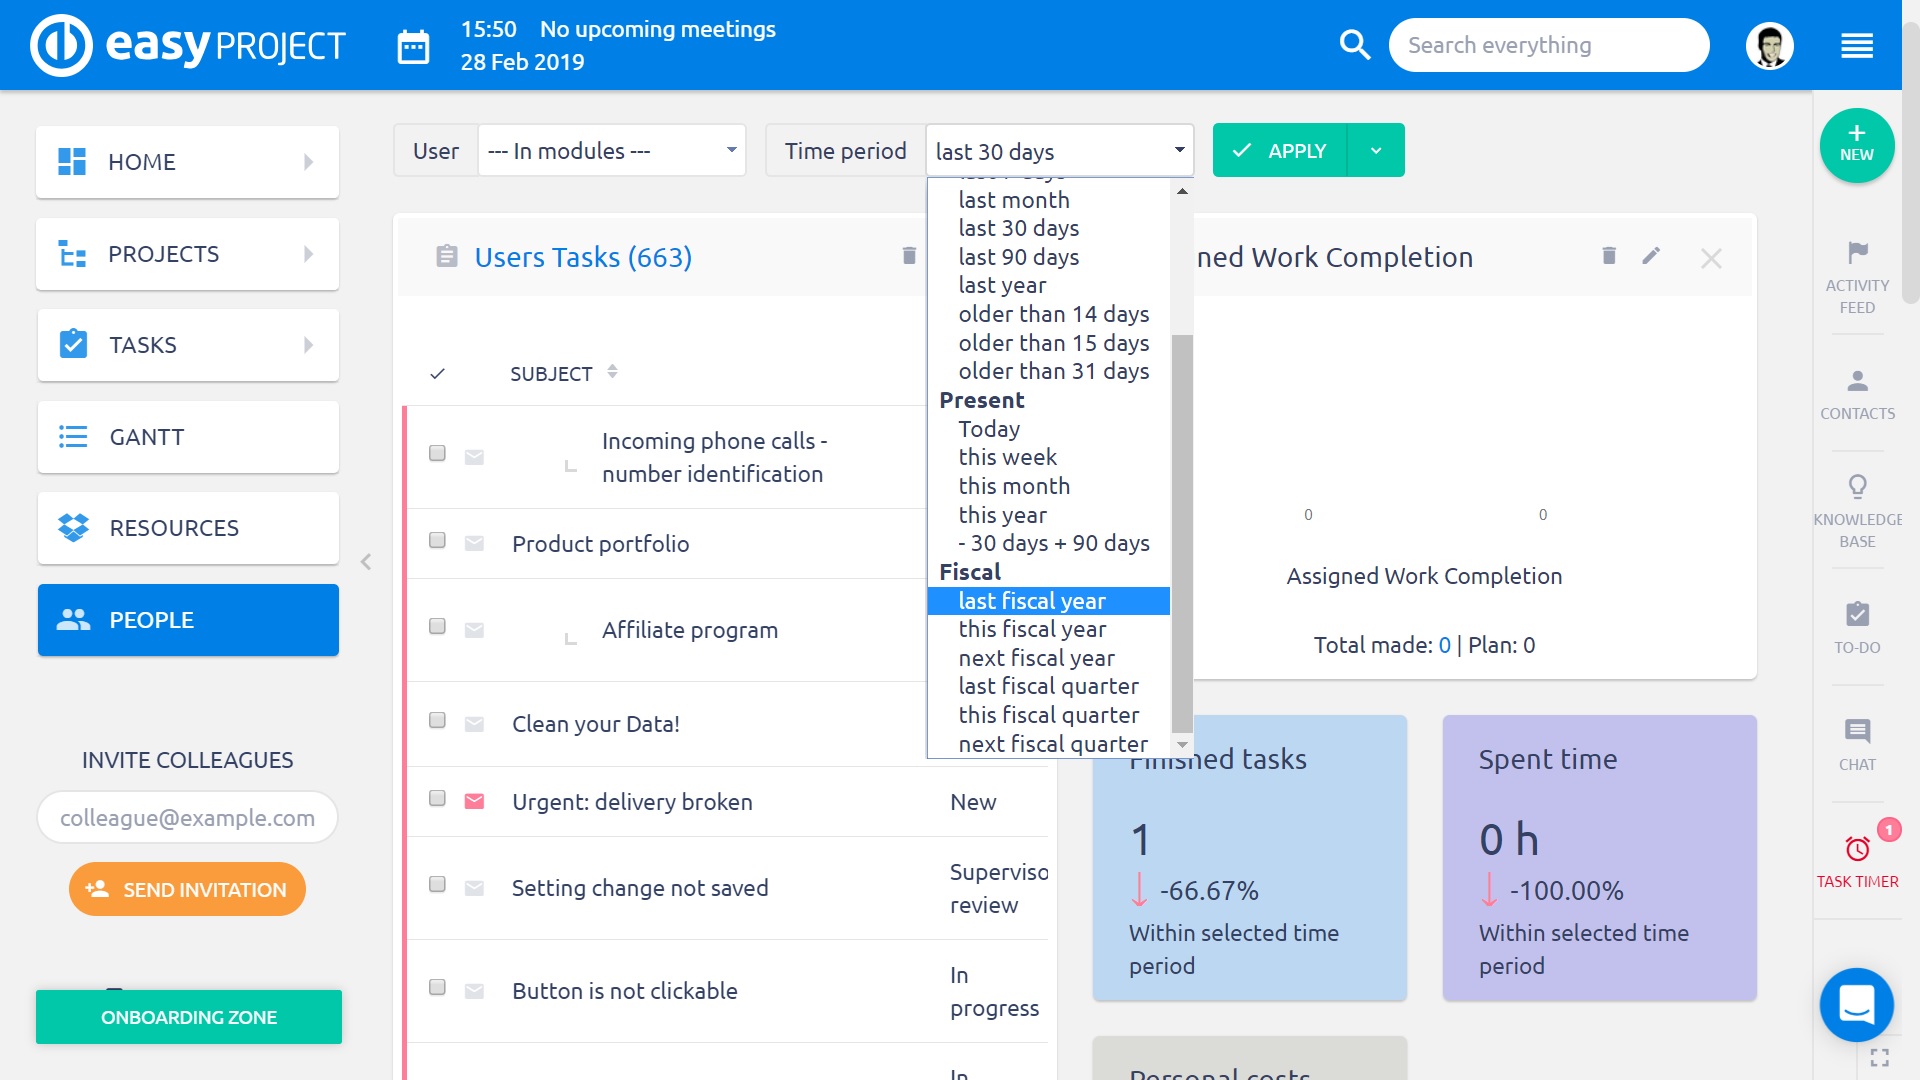Delete Users Tasks module with trash icon
The height and width of the screenshot is (1080, 1920).
click(909, 256)
